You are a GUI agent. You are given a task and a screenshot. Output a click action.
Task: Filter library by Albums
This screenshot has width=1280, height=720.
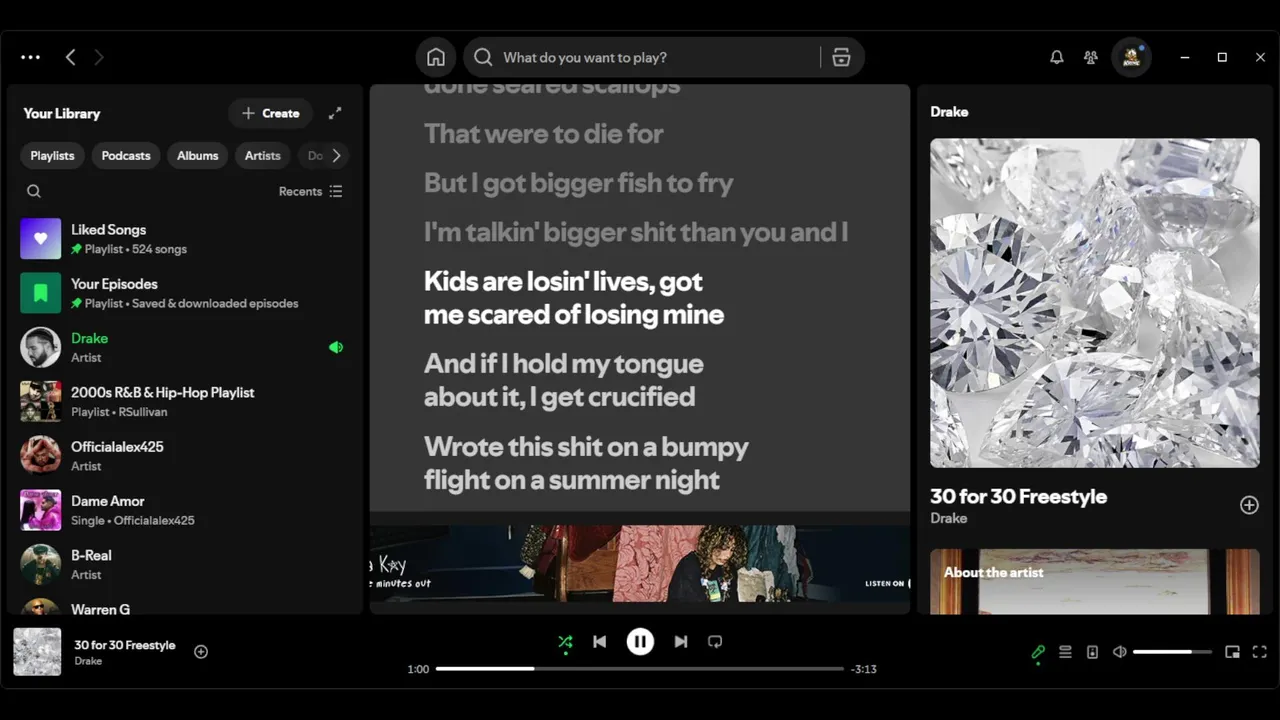198,155
